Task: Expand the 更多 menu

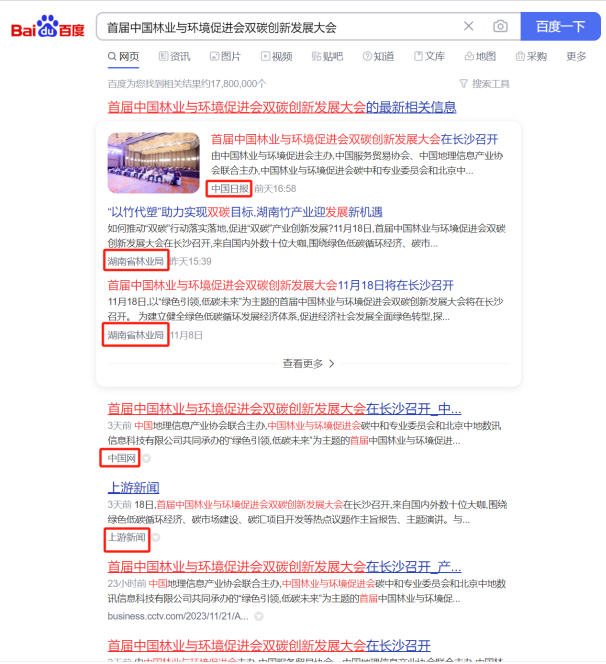Action: [x=576, y=56]
